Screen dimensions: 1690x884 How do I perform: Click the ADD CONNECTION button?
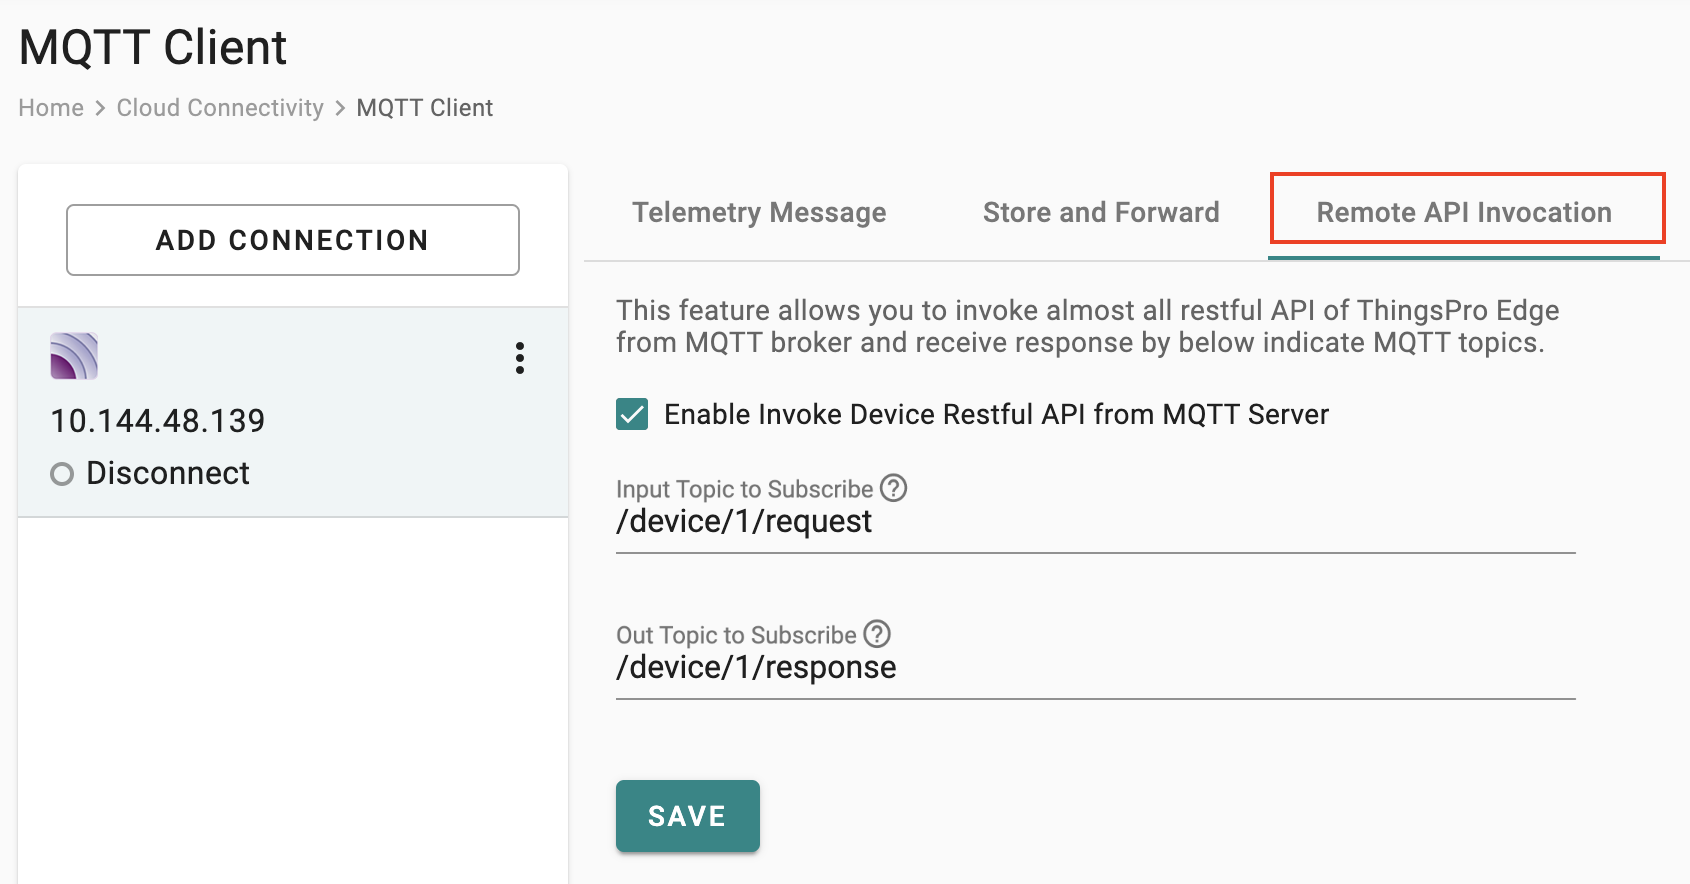[293, 240]
